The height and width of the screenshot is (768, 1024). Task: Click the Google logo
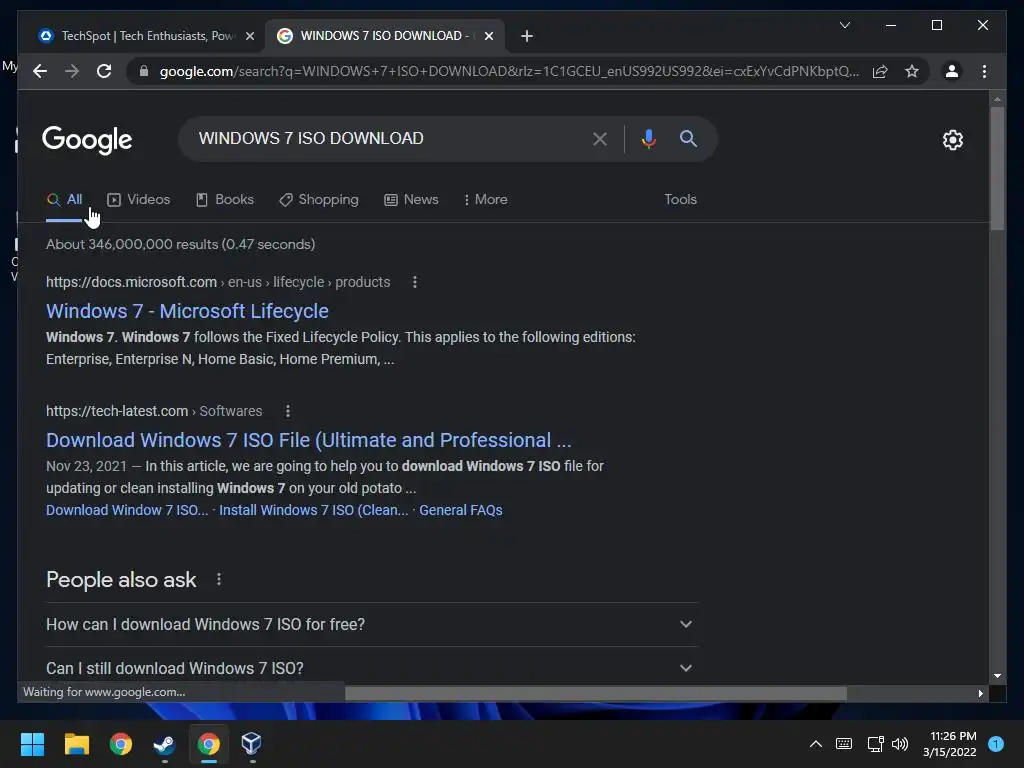click(x=88, y=140)
